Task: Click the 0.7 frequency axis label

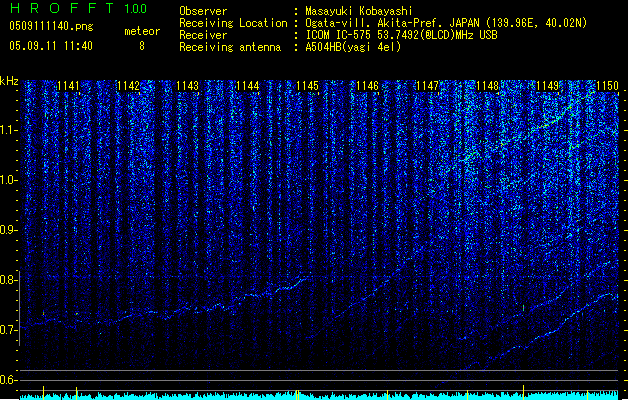Action: (x=8, y=330)
